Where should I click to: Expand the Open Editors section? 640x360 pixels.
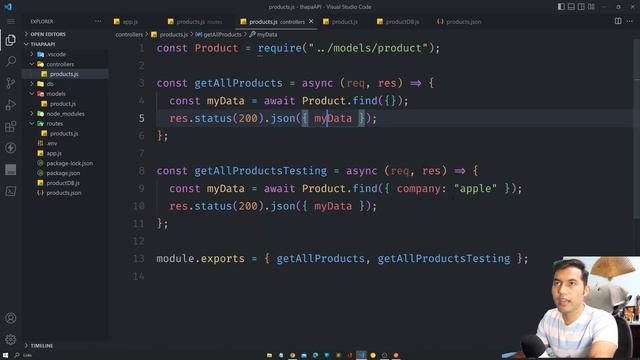48,34
